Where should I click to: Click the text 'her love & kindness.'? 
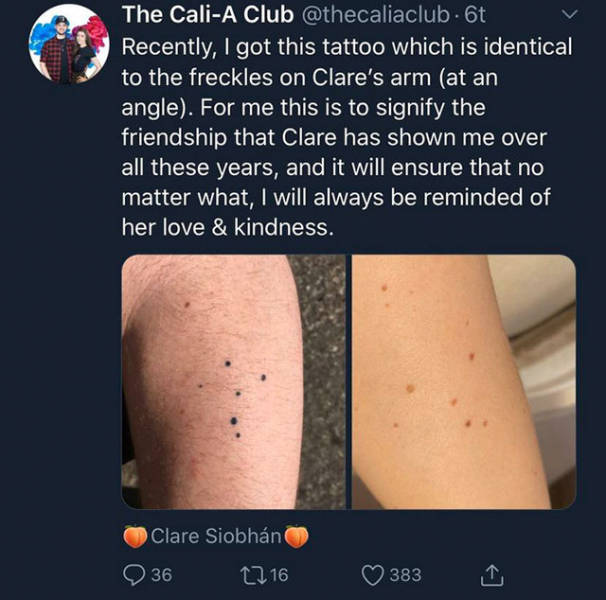[226, 227]
